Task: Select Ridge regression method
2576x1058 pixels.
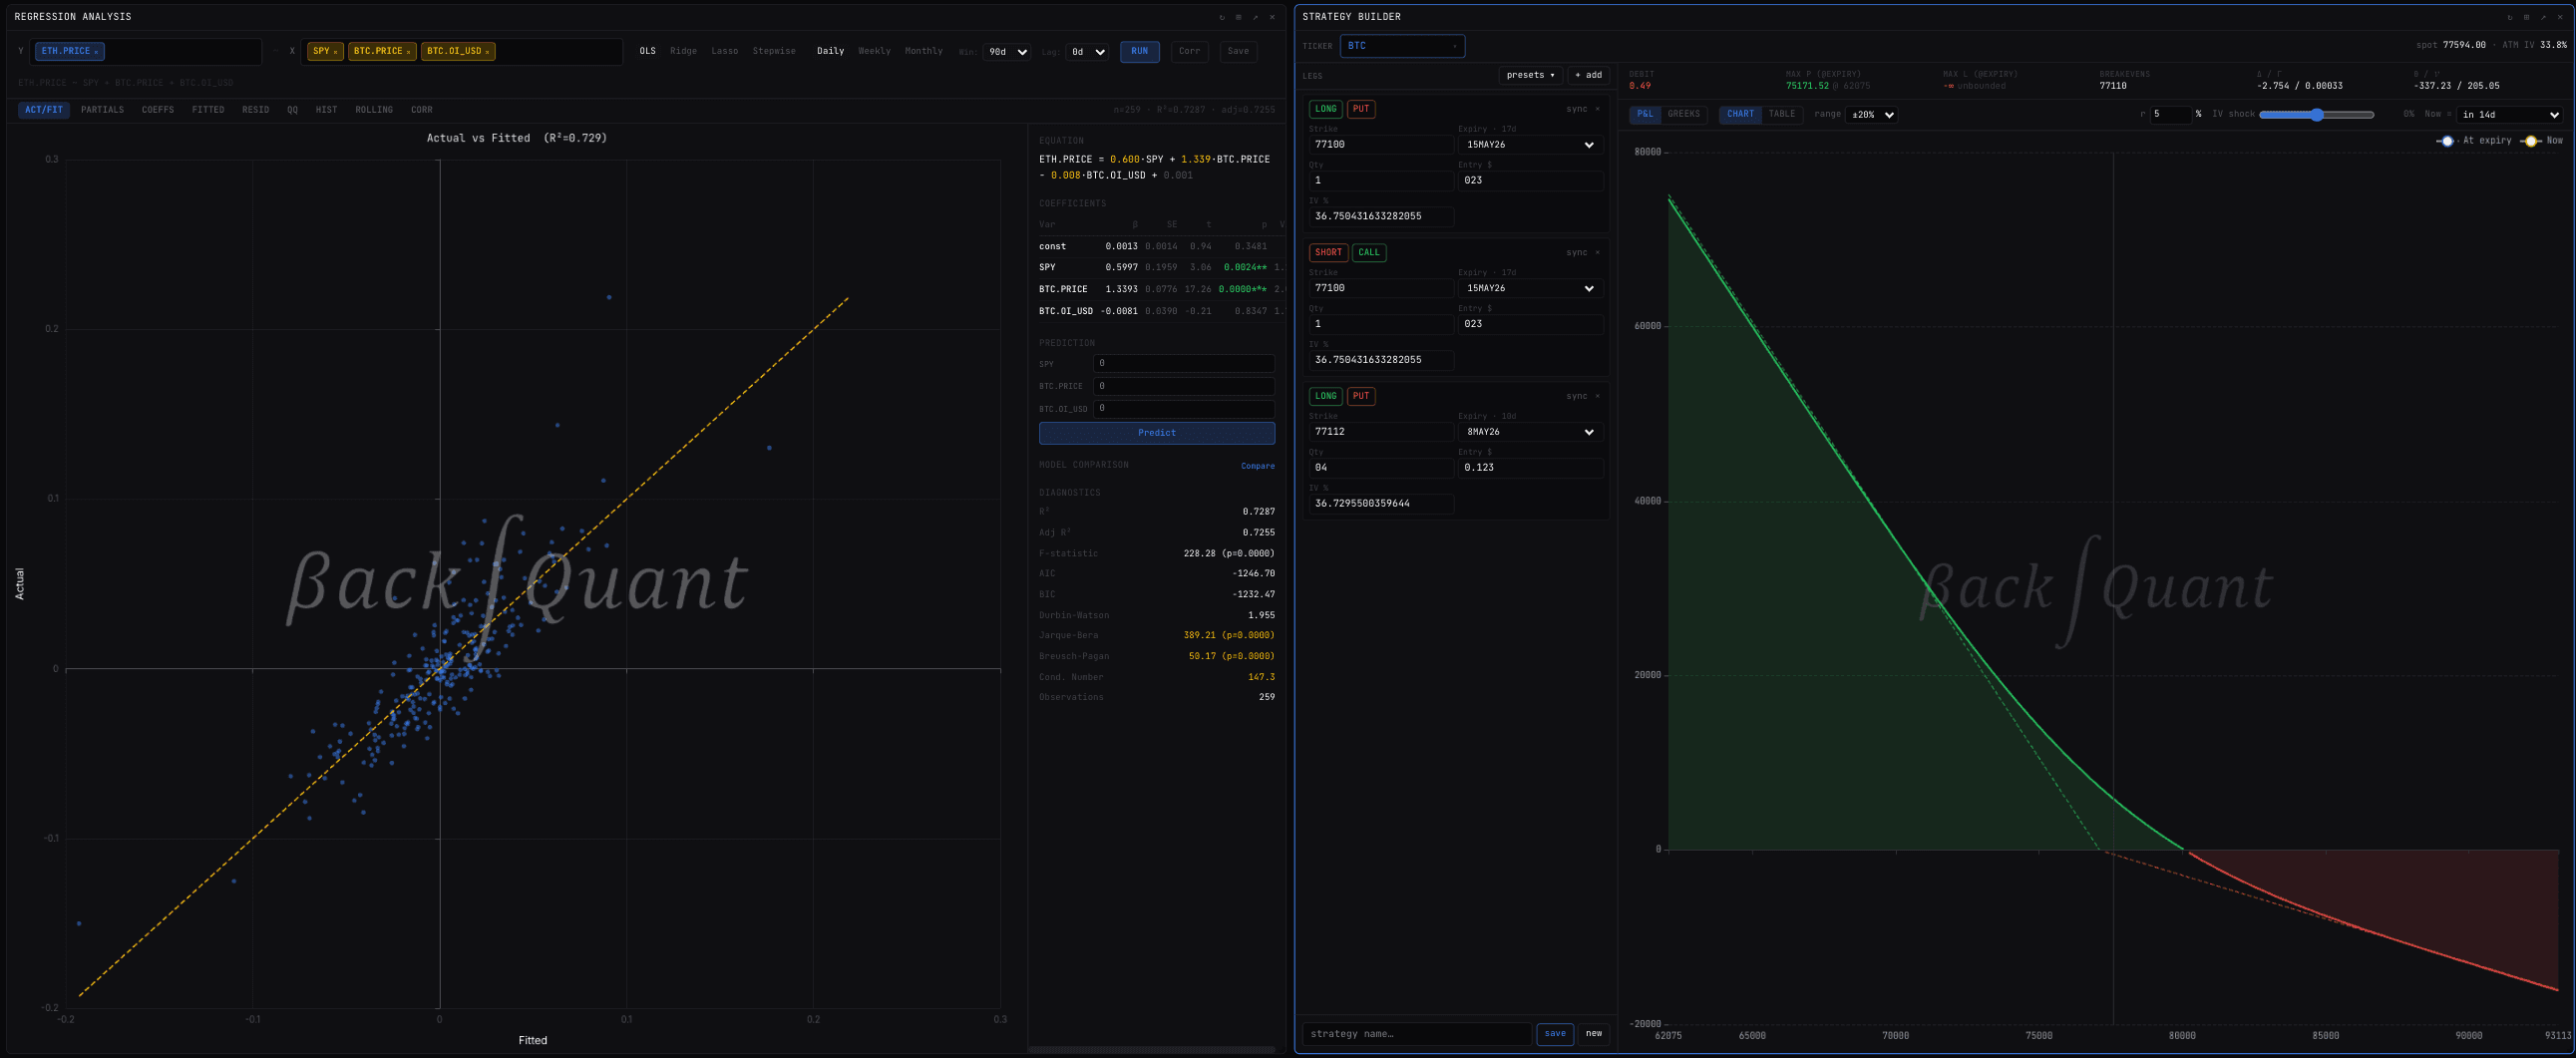Action: coord(683,51)
